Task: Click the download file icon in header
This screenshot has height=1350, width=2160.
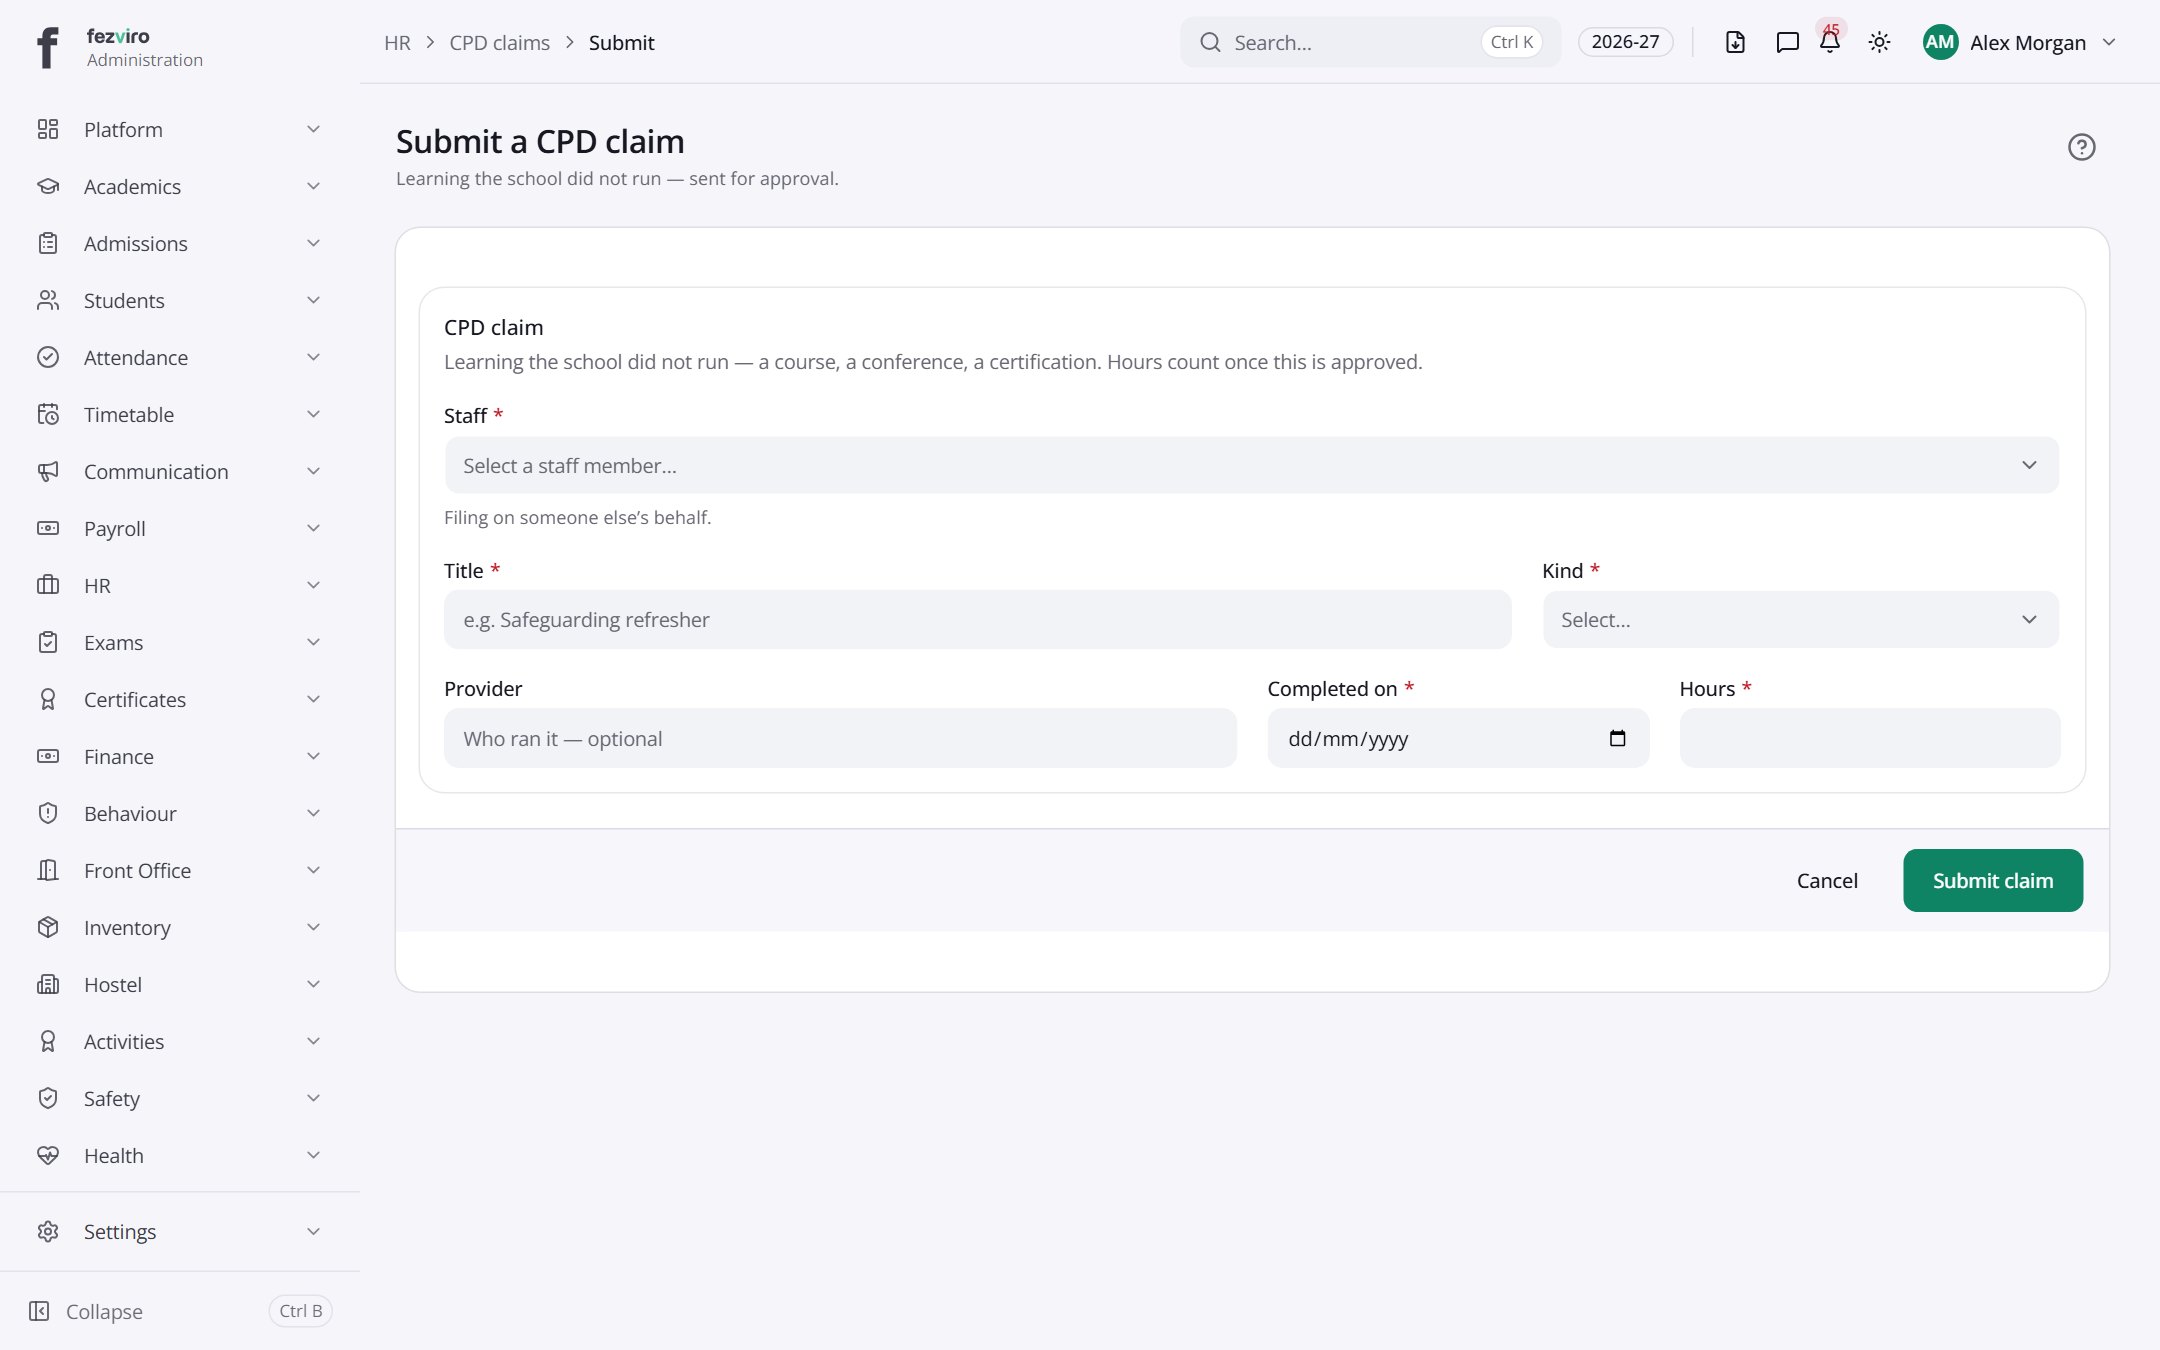Action: point(1735,42)
